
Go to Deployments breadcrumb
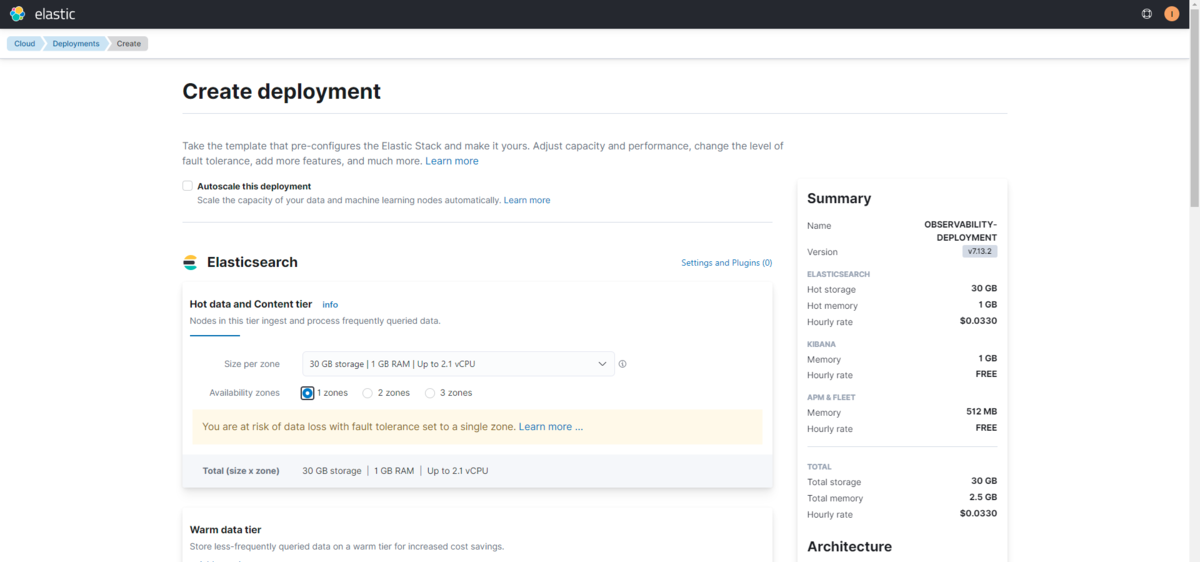point(76,44)
